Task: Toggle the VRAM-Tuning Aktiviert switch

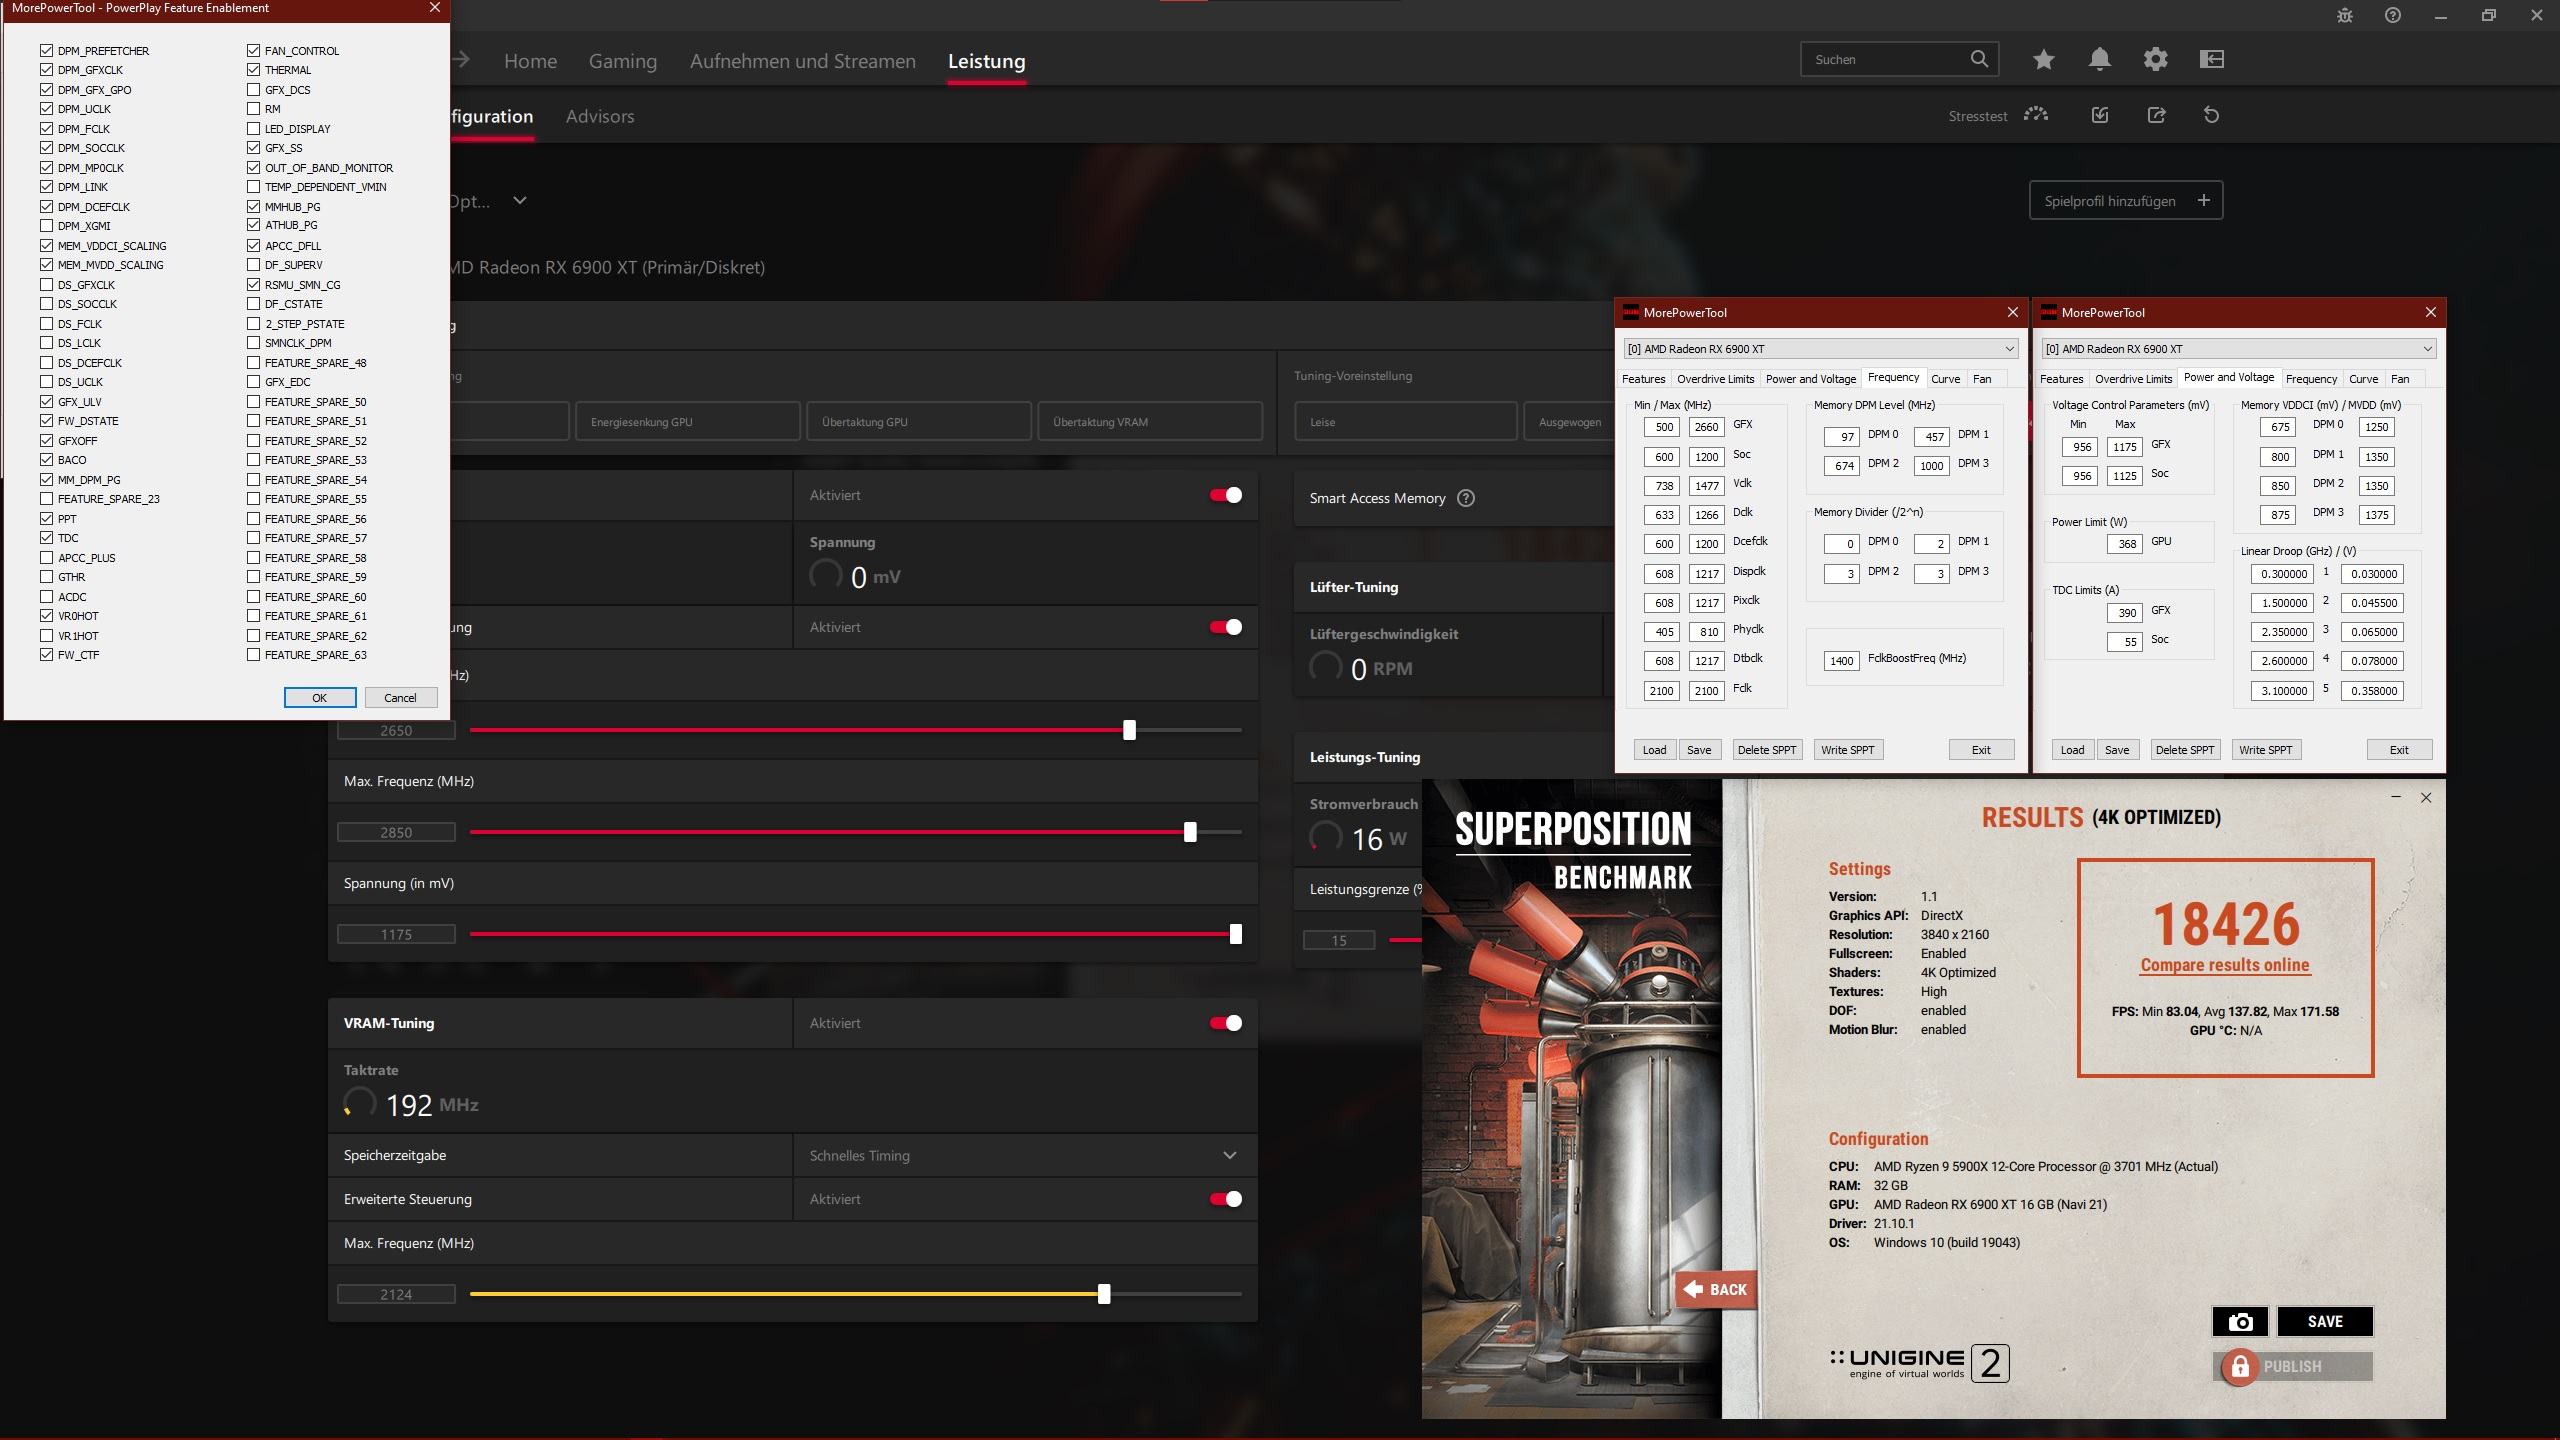Action: pyautogui.click(x=1226, y=1023)
